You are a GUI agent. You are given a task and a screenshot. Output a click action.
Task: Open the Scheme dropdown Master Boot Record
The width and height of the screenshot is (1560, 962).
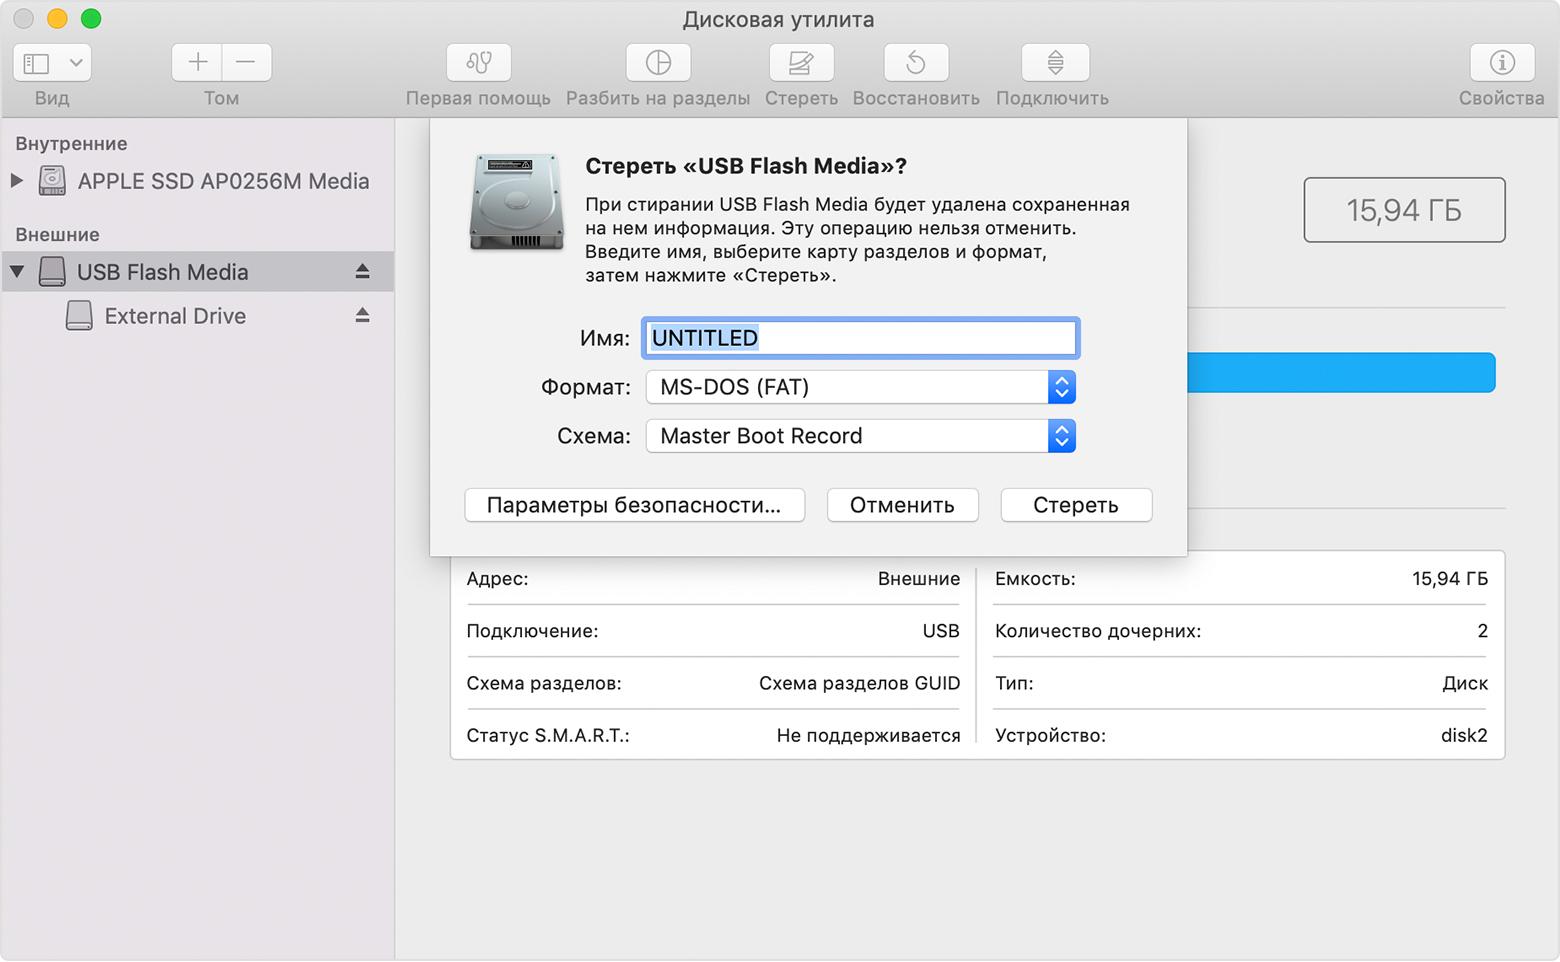pos(860,436)
